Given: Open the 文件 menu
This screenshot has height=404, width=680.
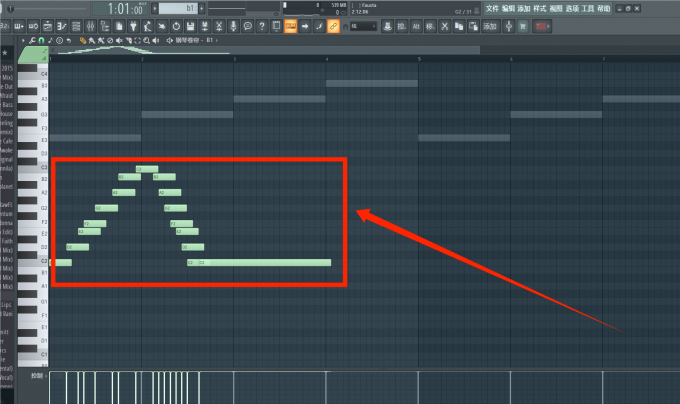Looking at the screenshot, I should click(491, 8).
